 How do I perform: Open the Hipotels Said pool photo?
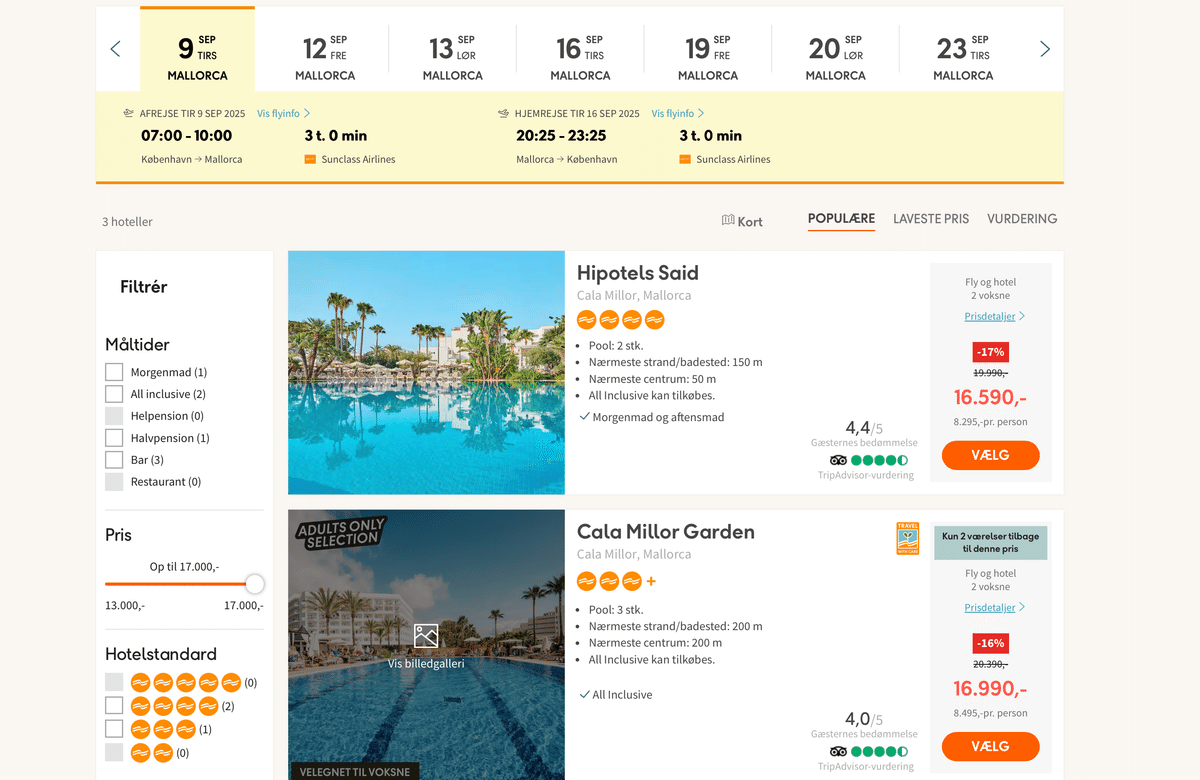426,372
